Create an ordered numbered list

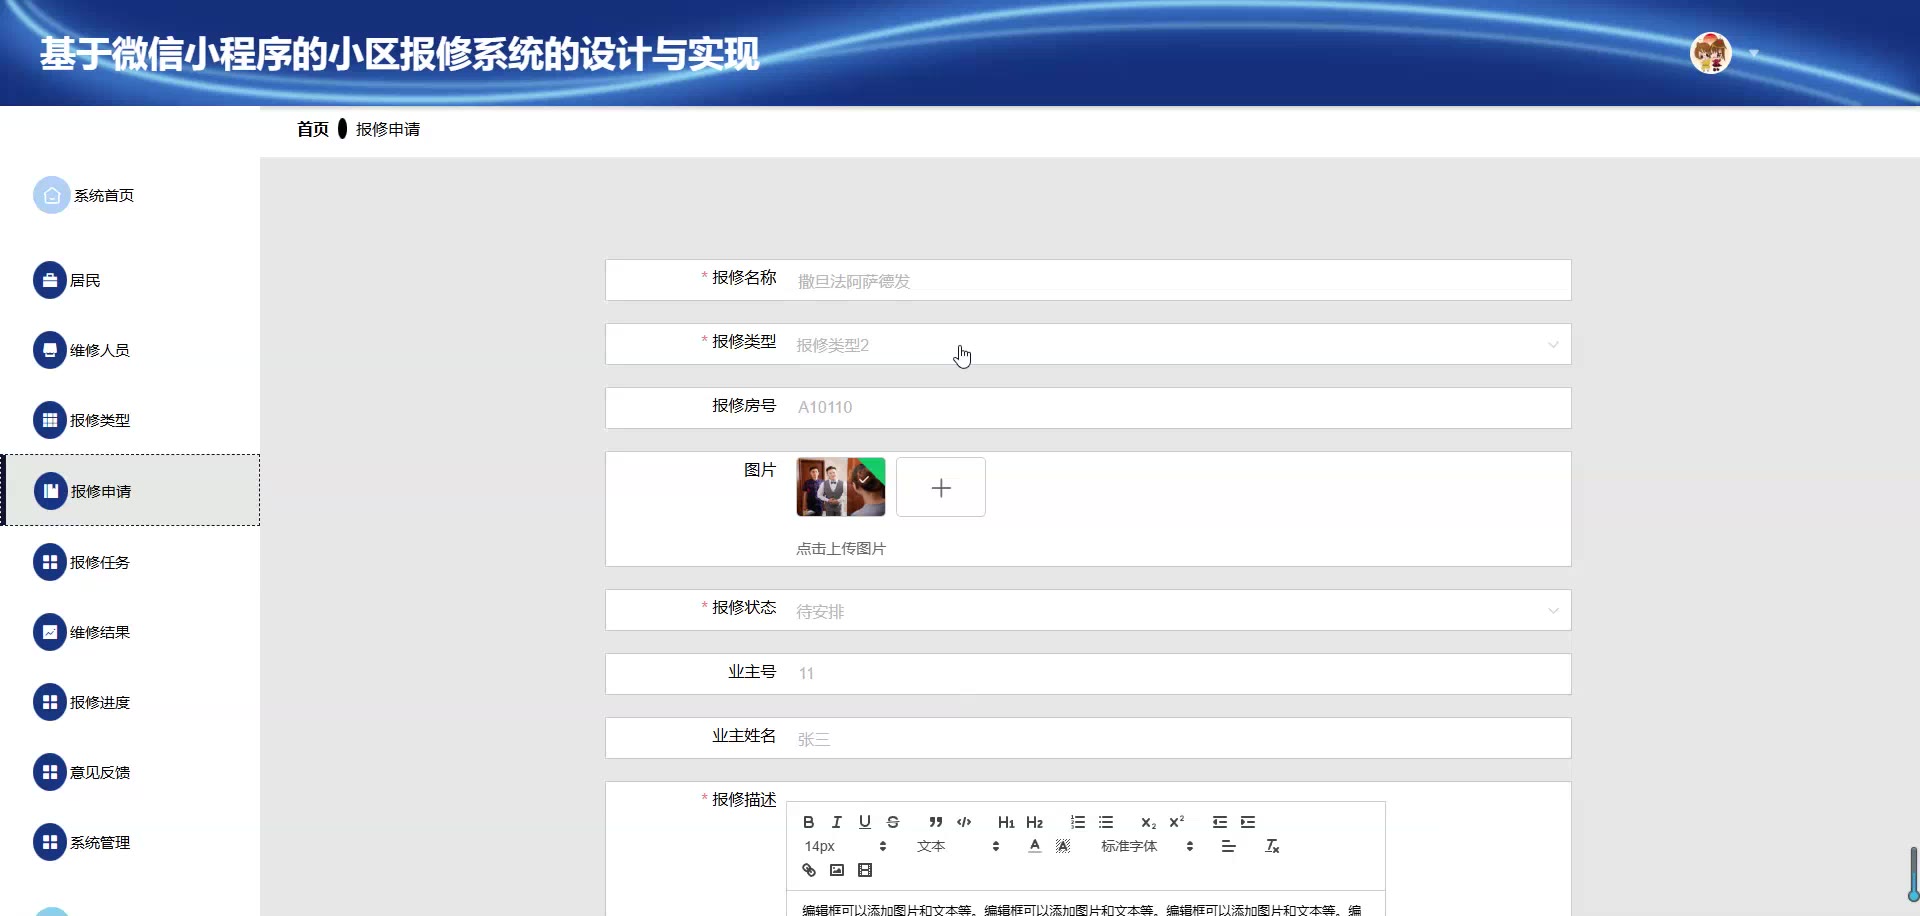pos(1078,822)
